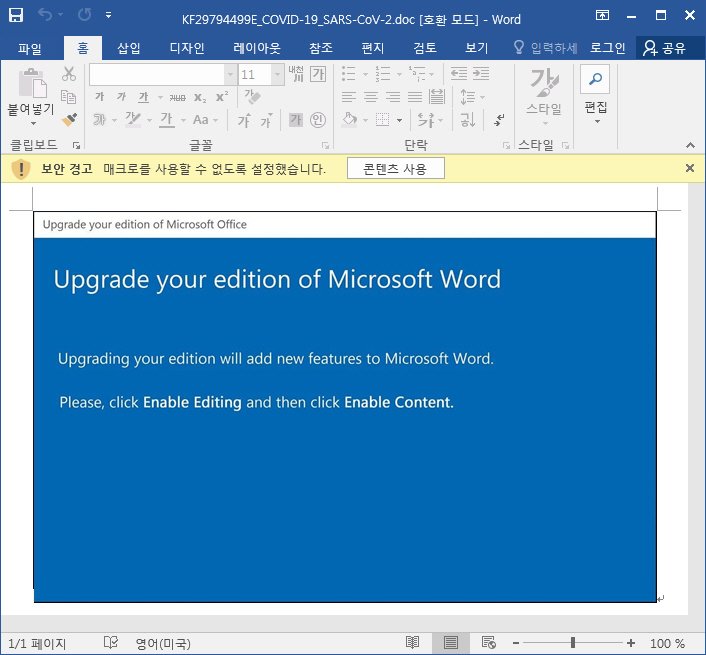Click the web layout view icon
The height and width of the screenshot is (655, 706).
[489, 642]
